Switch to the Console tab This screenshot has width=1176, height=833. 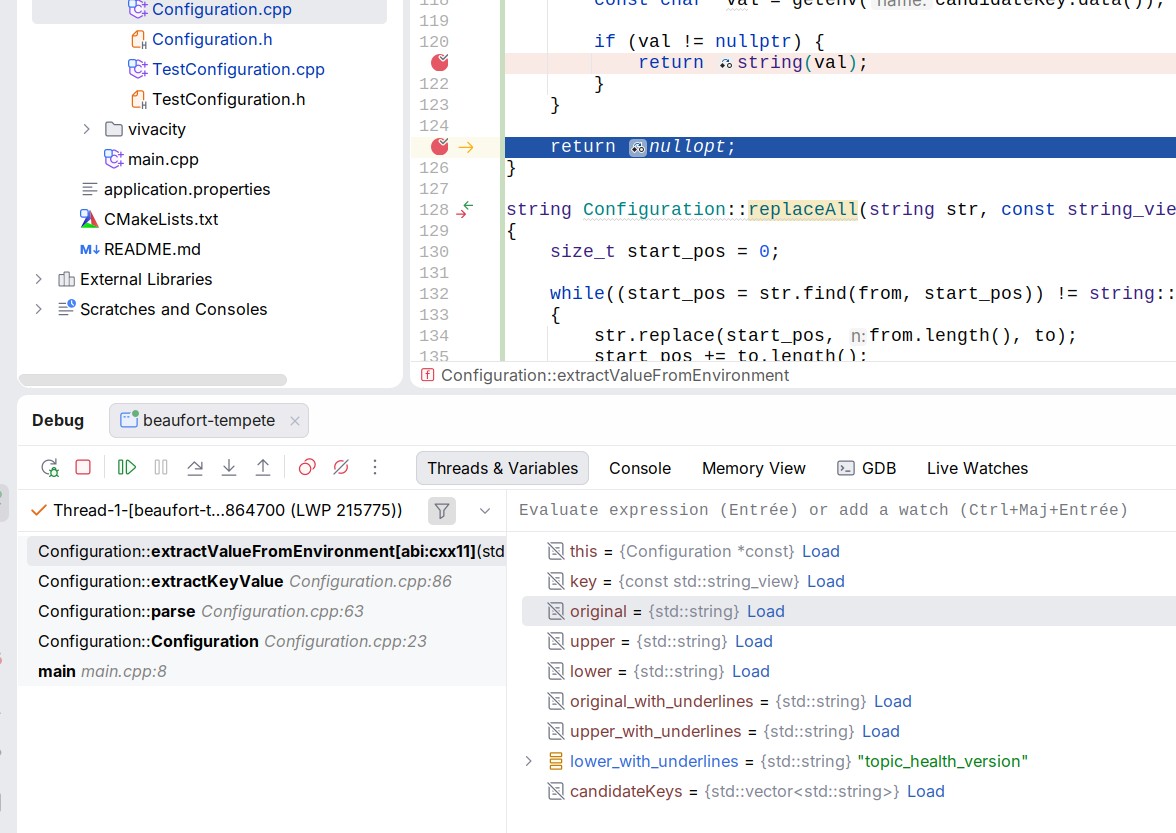click(x=640, y=469)
